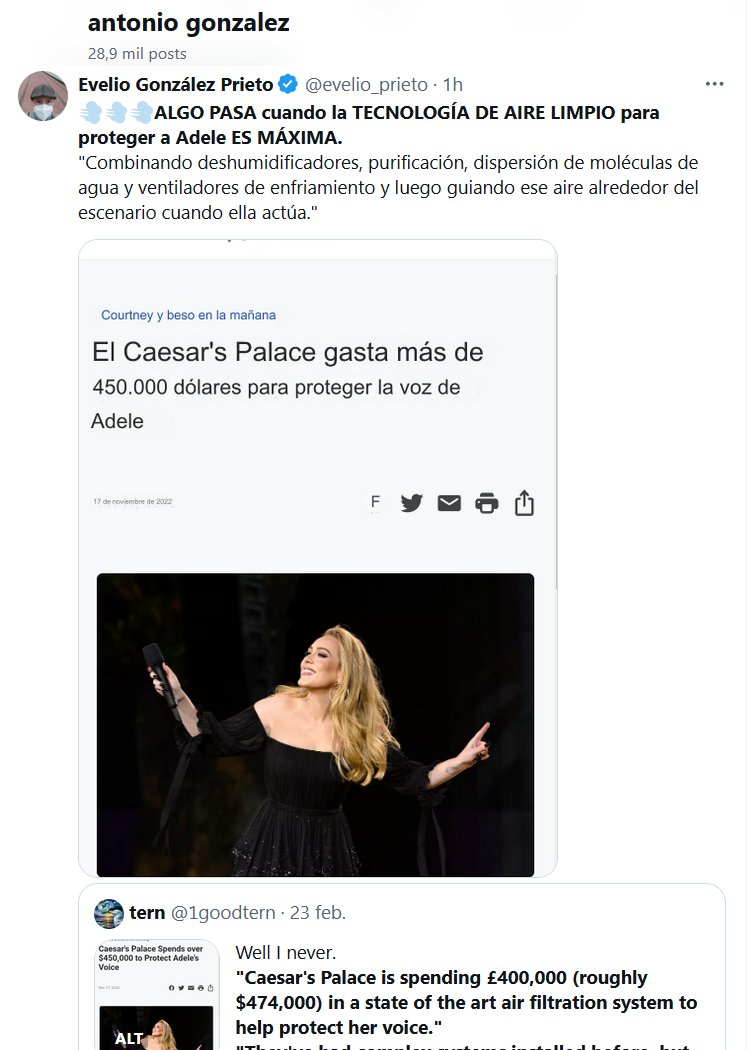Click Evelio González Prieto's avatar photo
Image resolution: width=748 pixels, height=1050 pixels.
click(43, 96)
